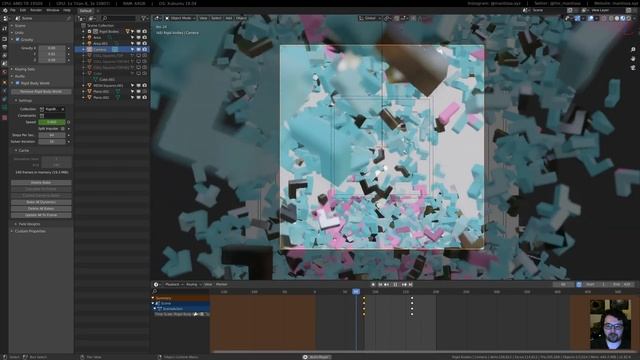Select the Area light object row
Screen dimensions: 640x360
pyautogui.click(x=112, y=38)
